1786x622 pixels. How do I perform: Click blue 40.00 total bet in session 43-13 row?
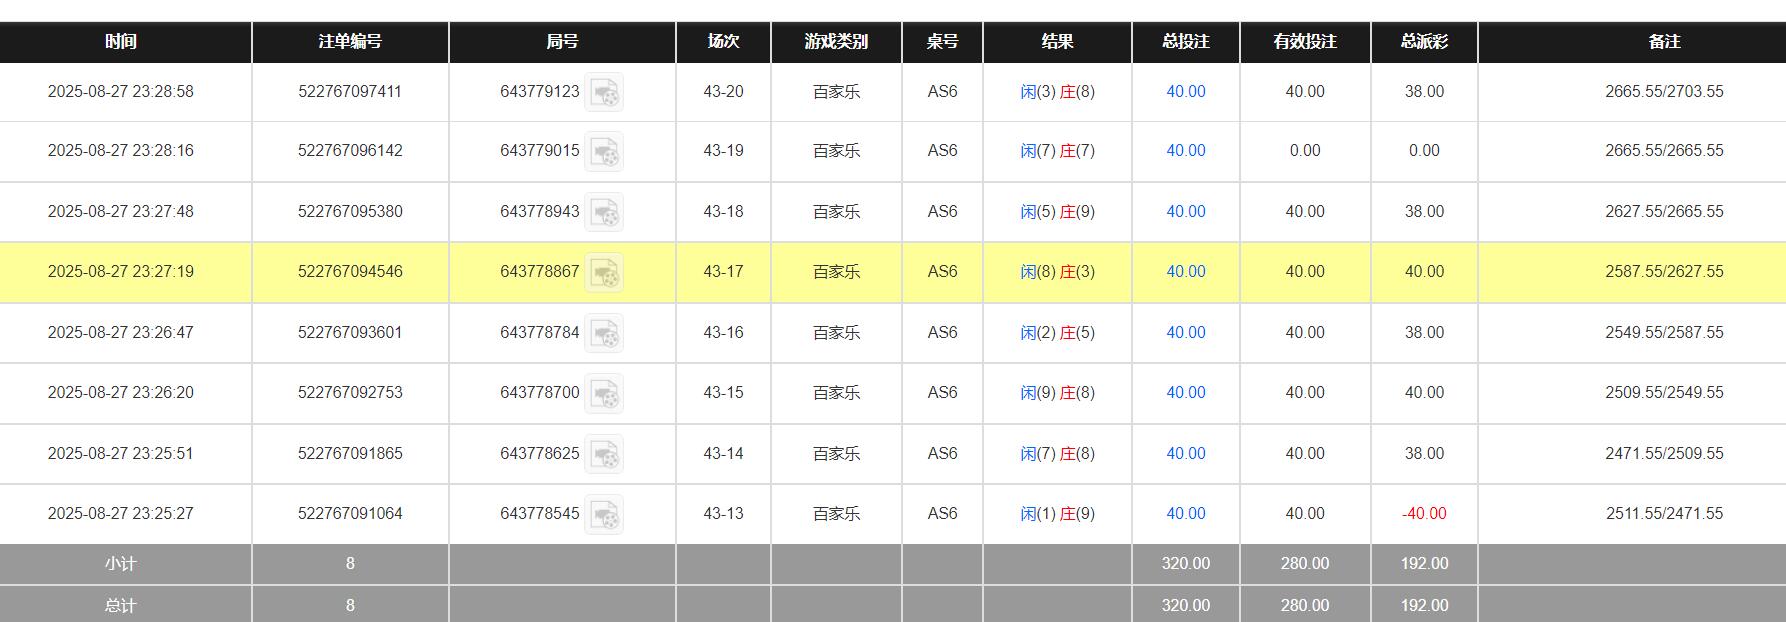click(x=1185, y=514)
